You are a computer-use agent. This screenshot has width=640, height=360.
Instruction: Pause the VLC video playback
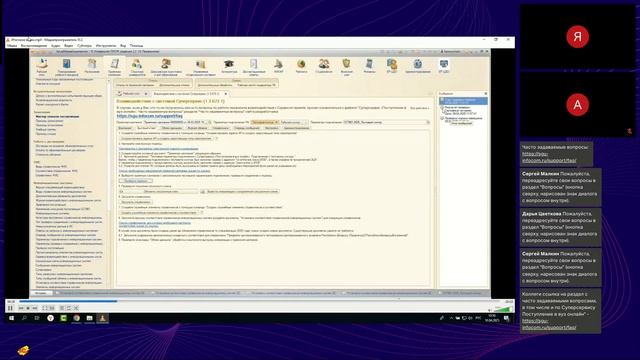pyautogui.click(x=10, y=308)
